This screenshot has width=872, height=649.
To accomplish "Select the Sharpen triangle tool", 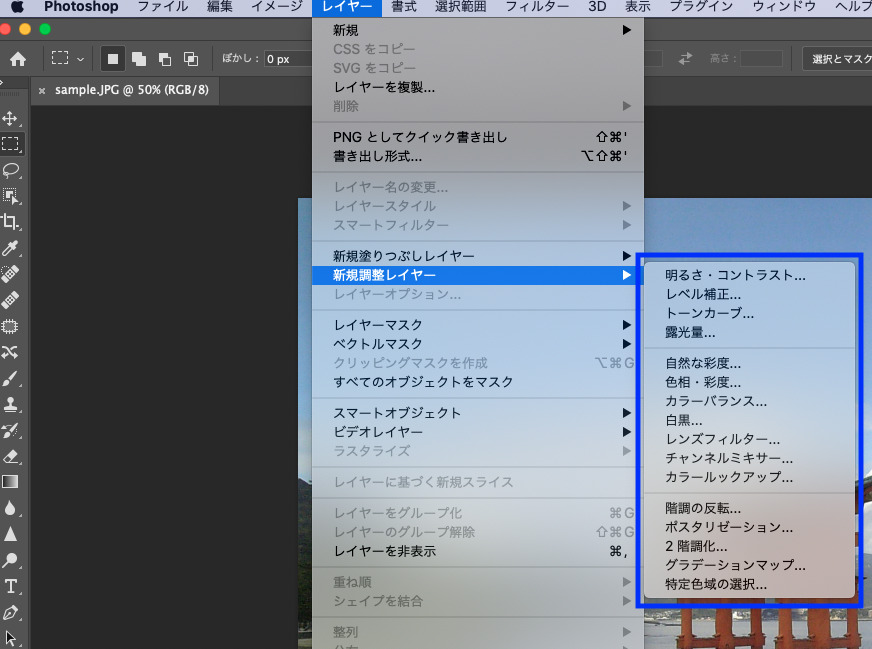I will (x=10, y=534).
